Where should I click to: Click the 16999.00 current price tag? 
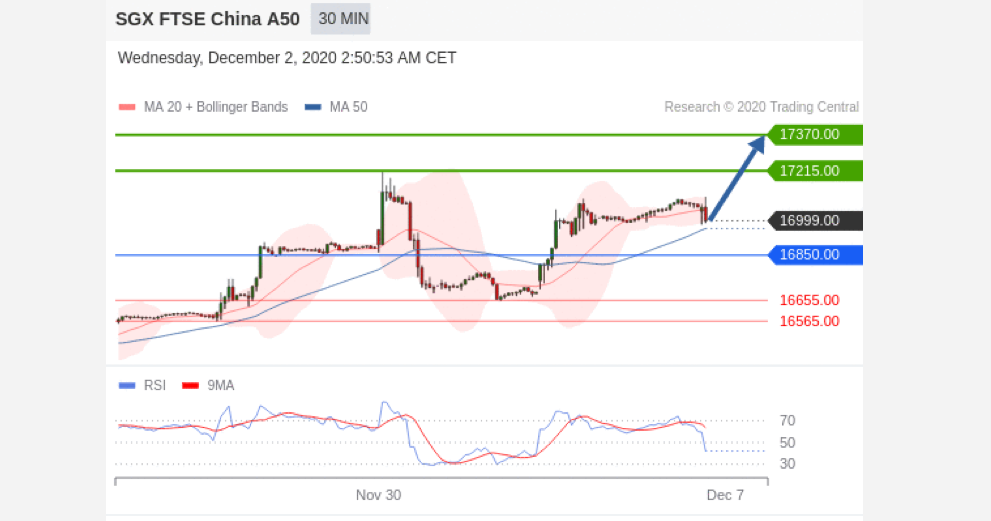(815, 221)
